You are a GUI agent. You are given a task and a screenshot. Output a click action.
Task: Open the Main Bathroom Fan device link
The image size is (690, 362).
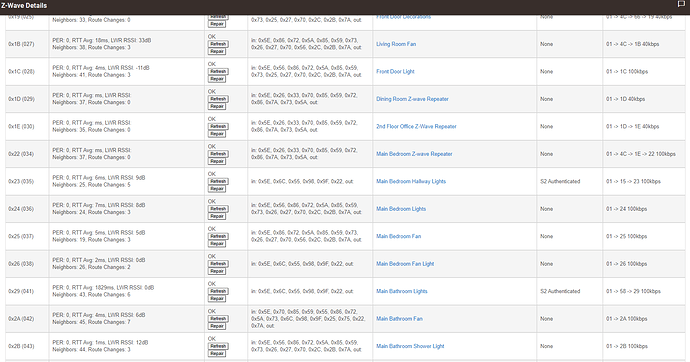(x=399, y=319)
